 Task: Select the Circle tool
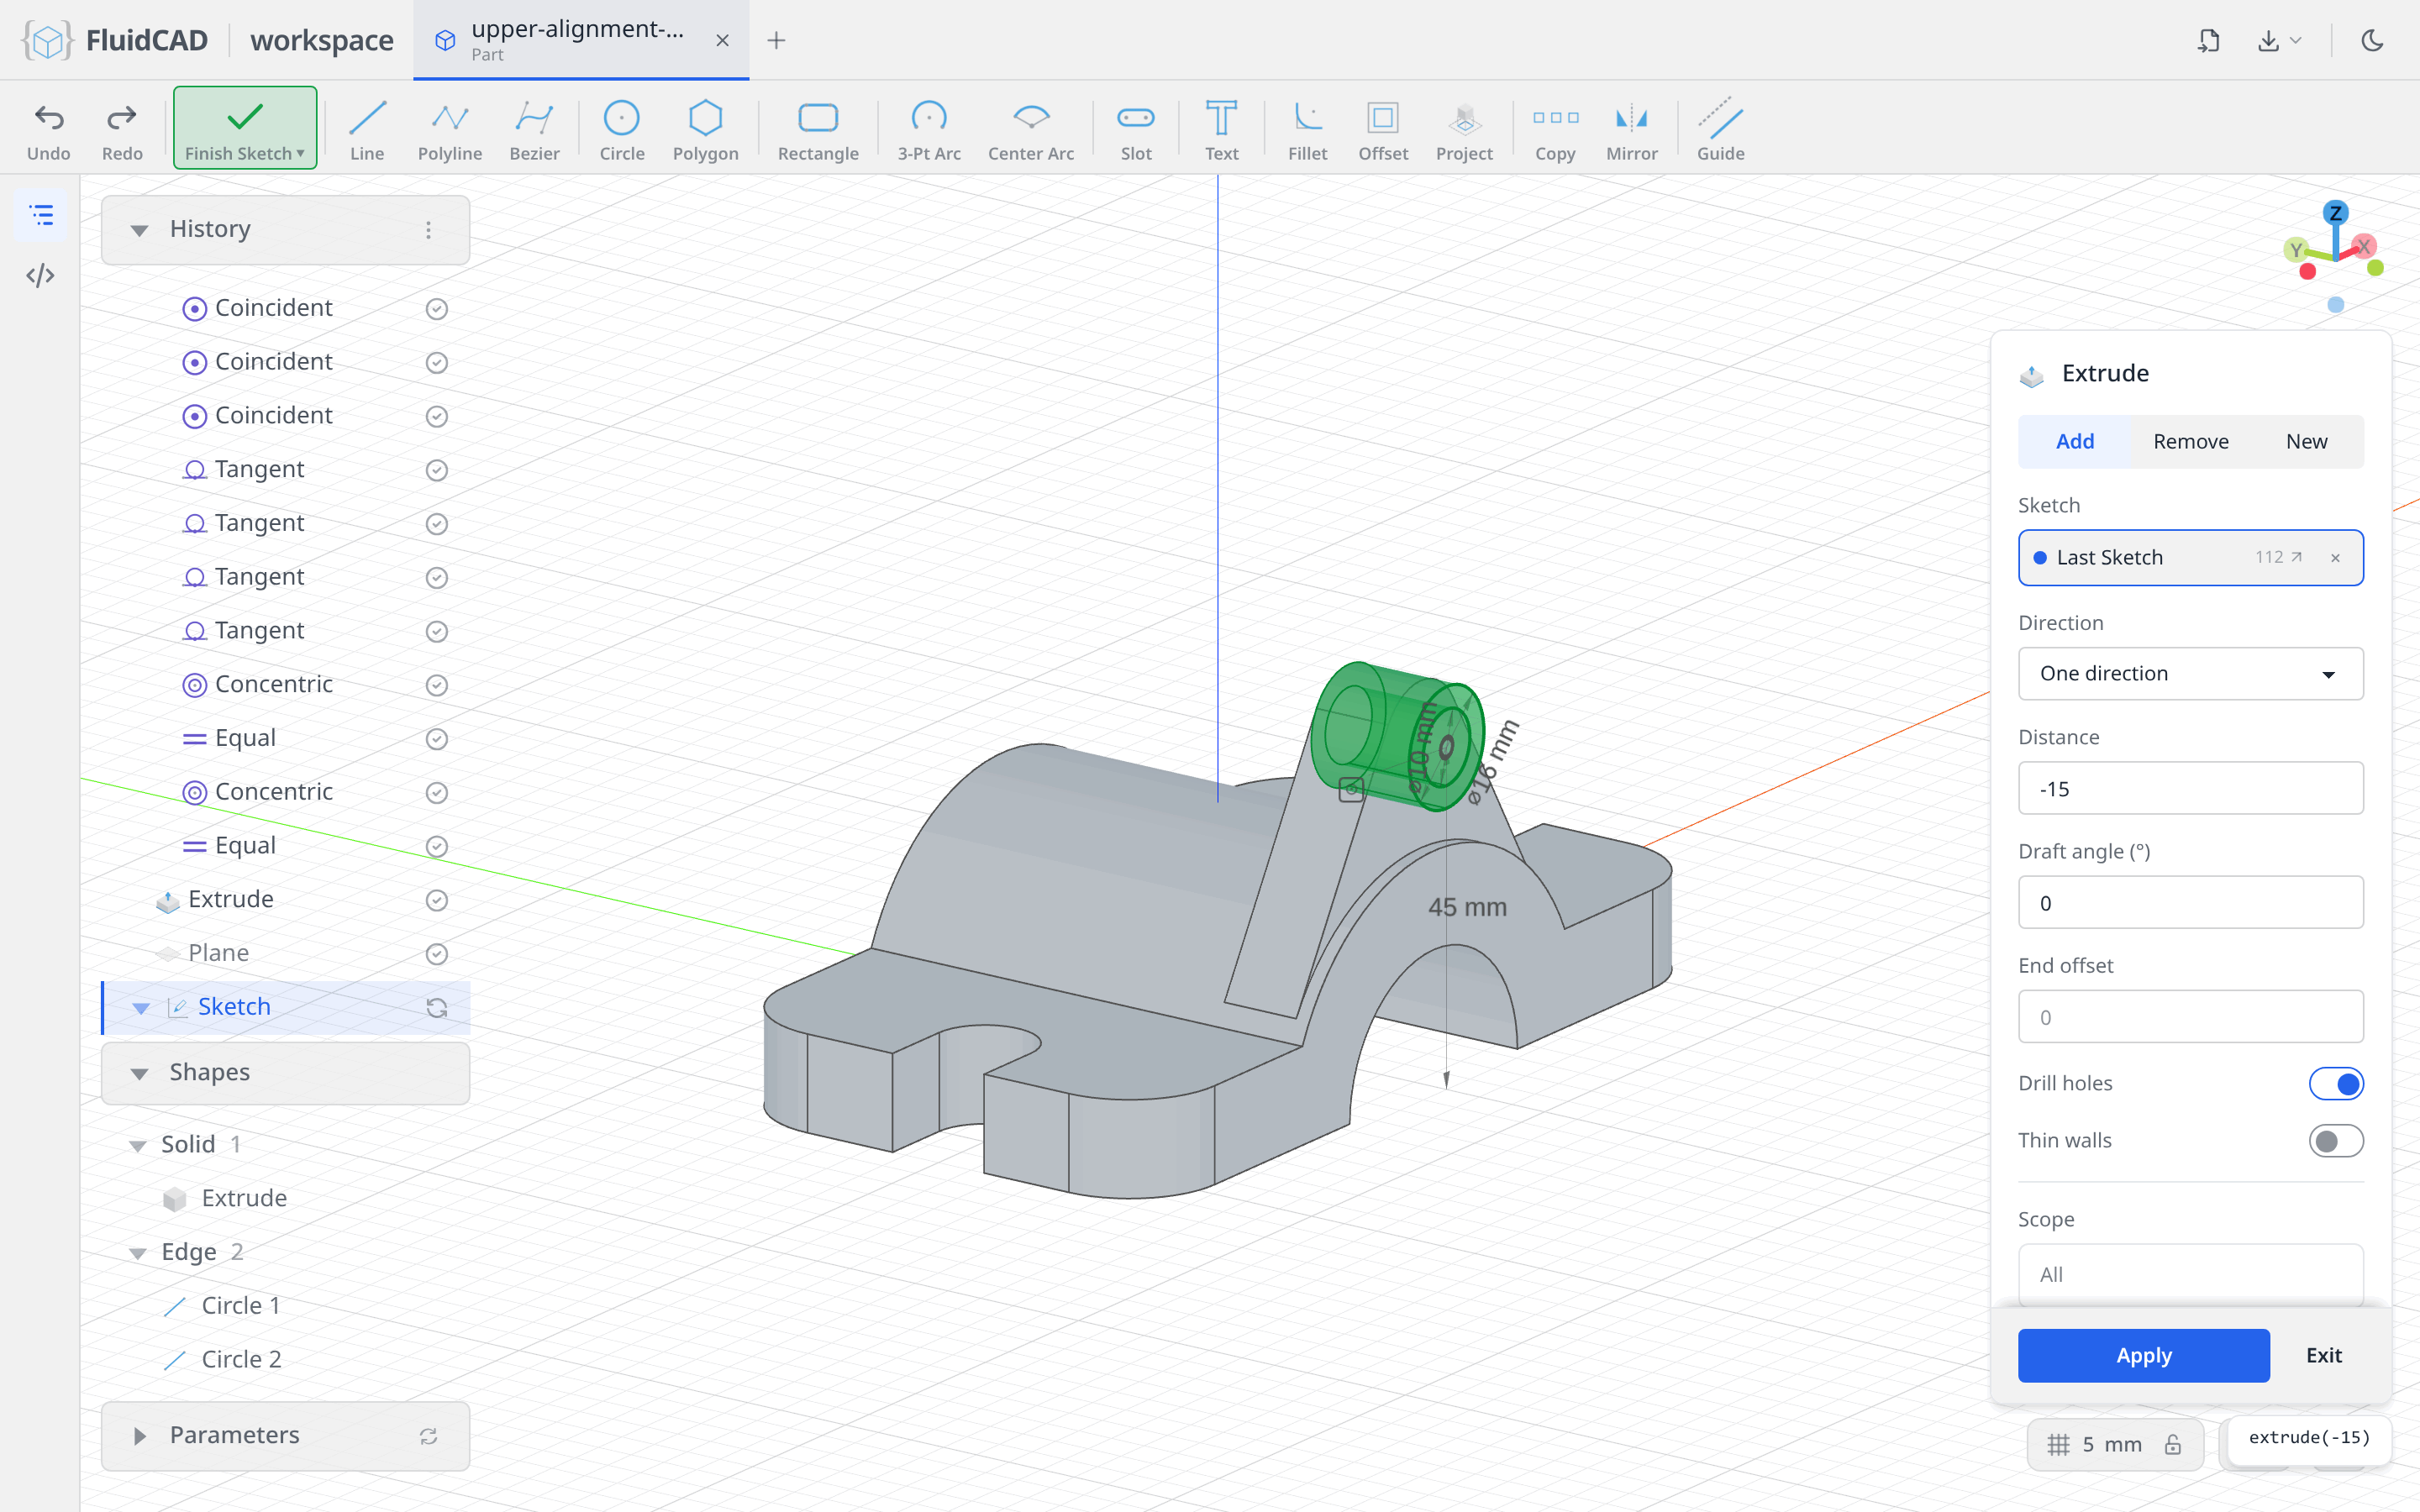click(x=621, y=130)
